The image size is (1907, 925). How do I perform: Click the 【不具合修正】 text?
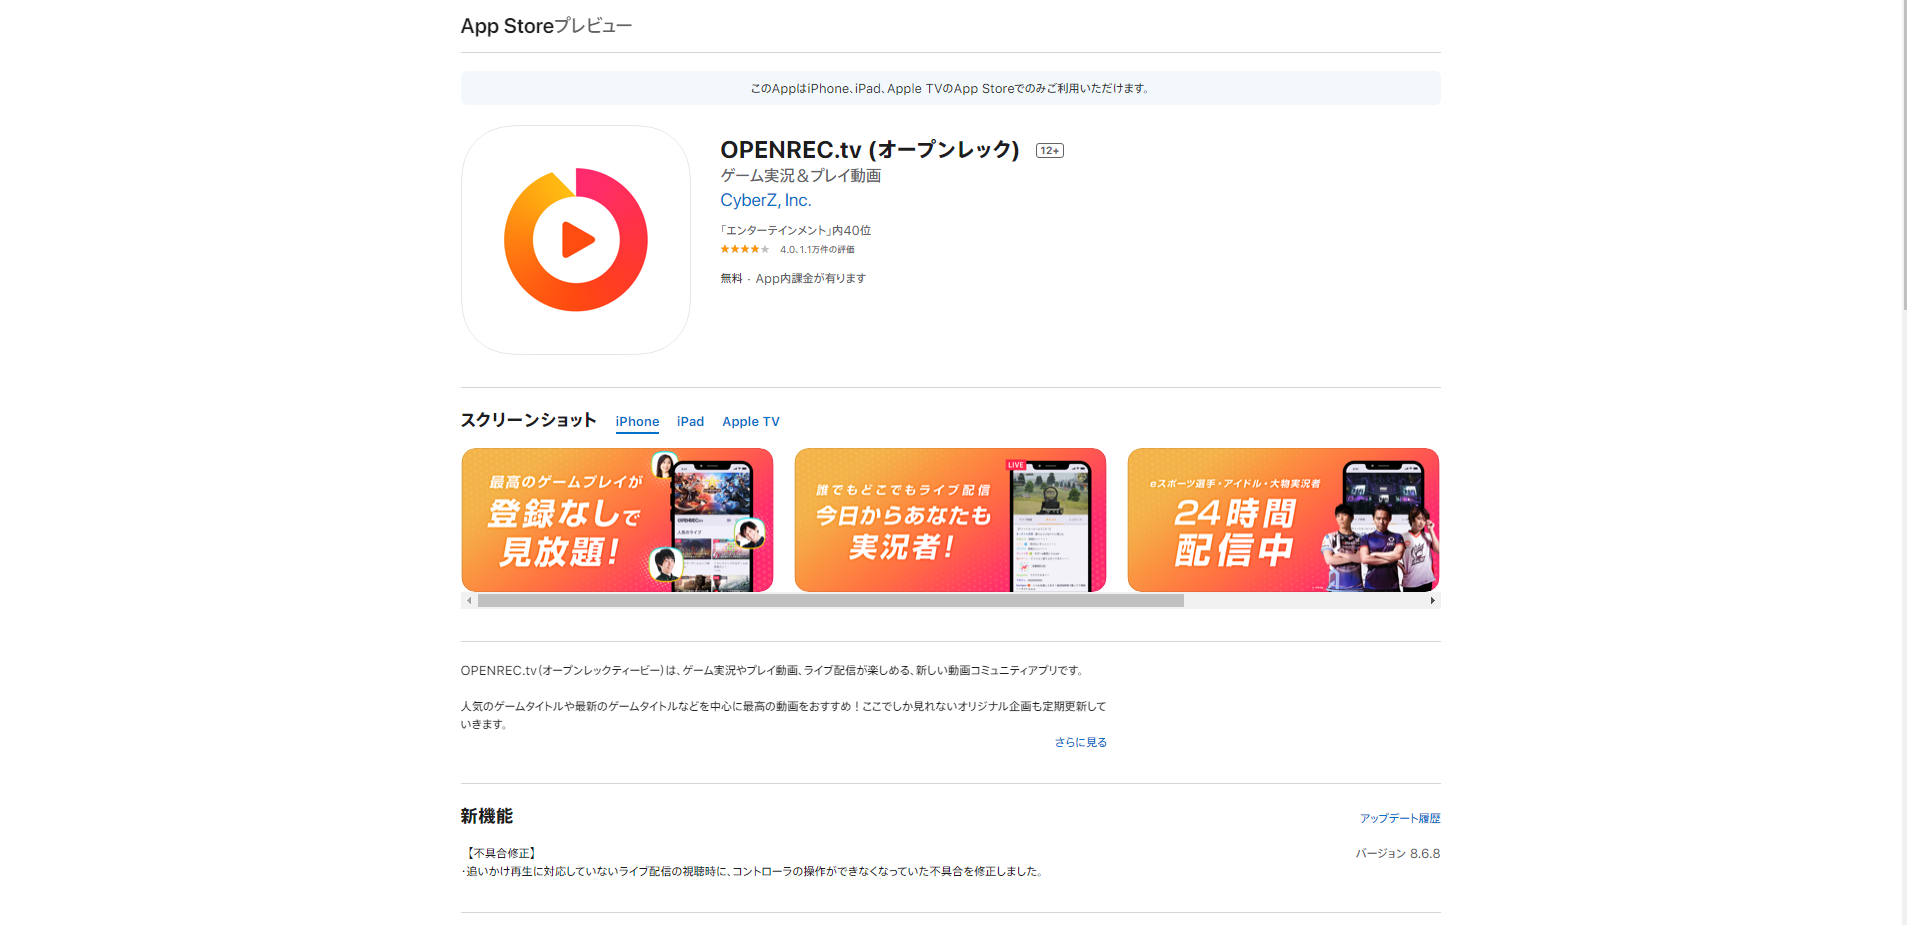[501, 853]
